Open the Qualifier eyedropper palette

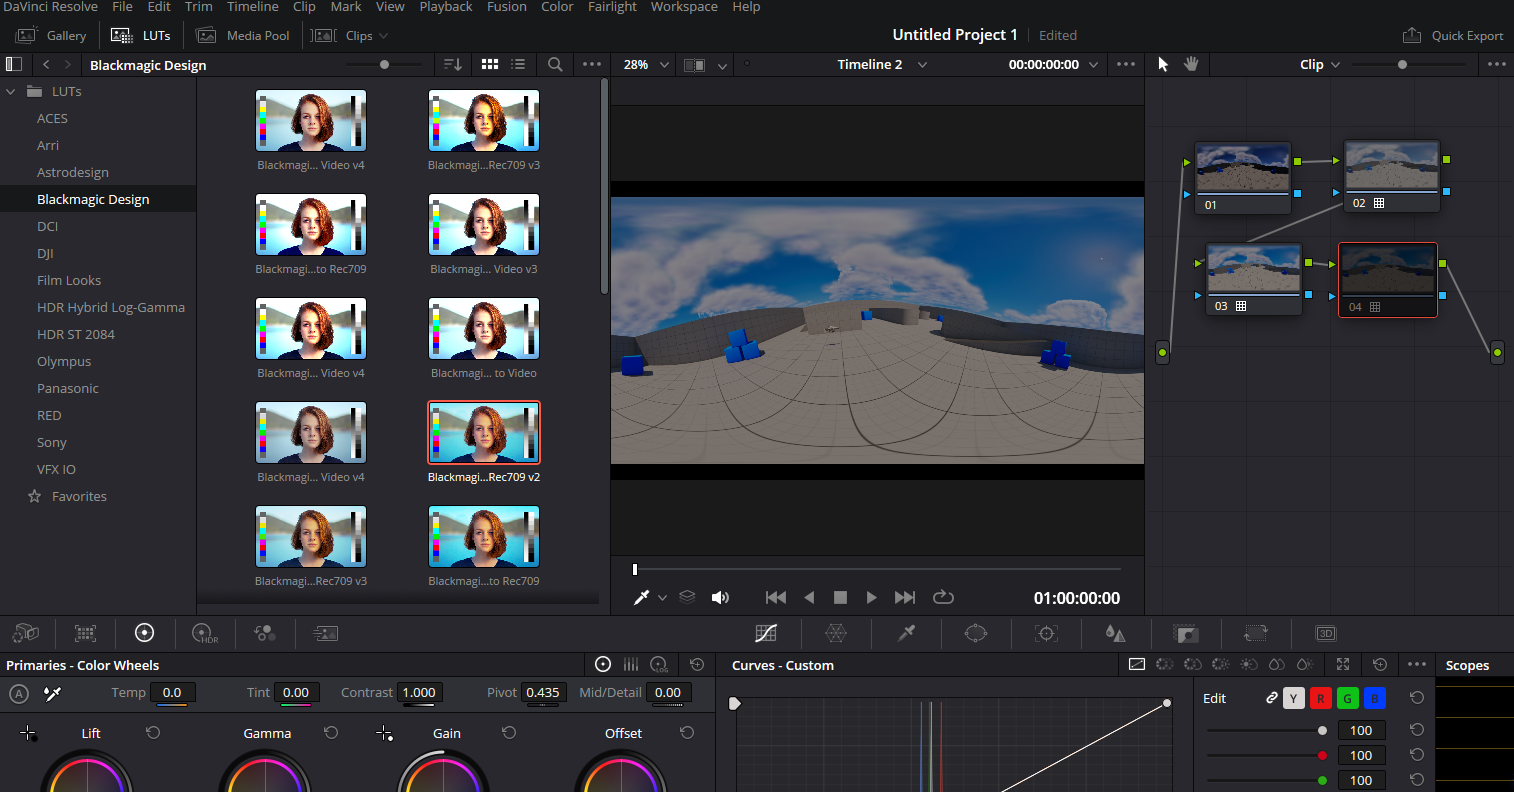click(x=906, y=633)
